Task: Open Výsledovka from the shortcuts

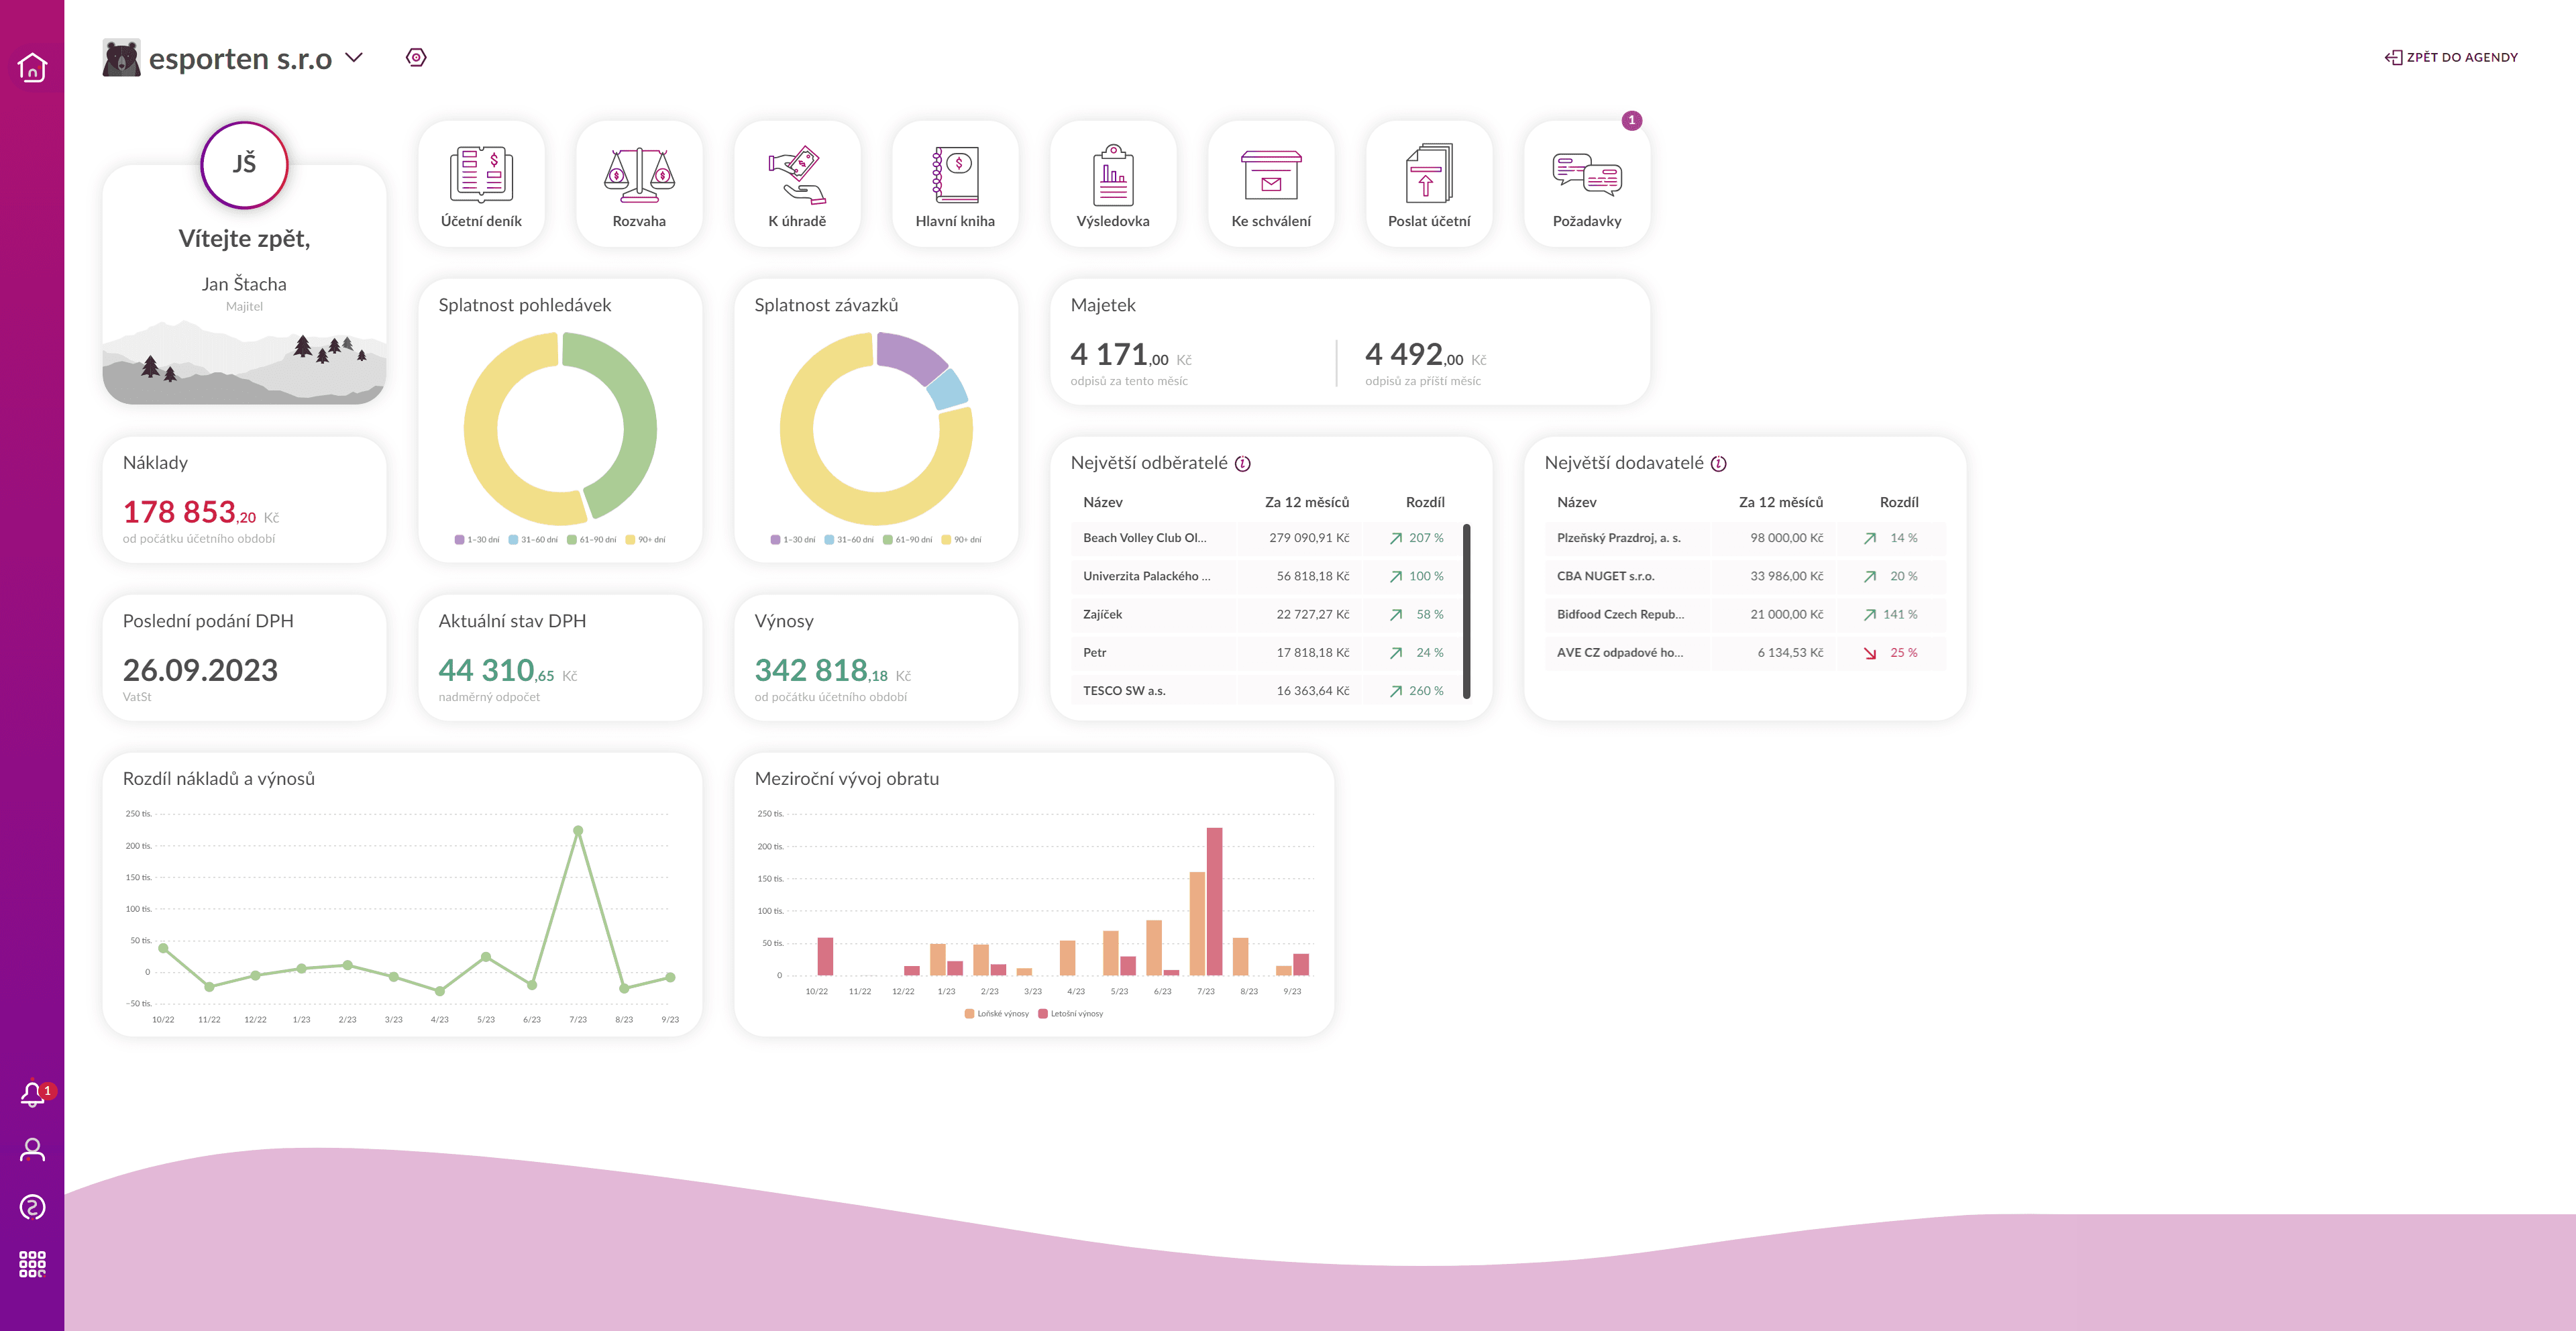Action: 1113,183
